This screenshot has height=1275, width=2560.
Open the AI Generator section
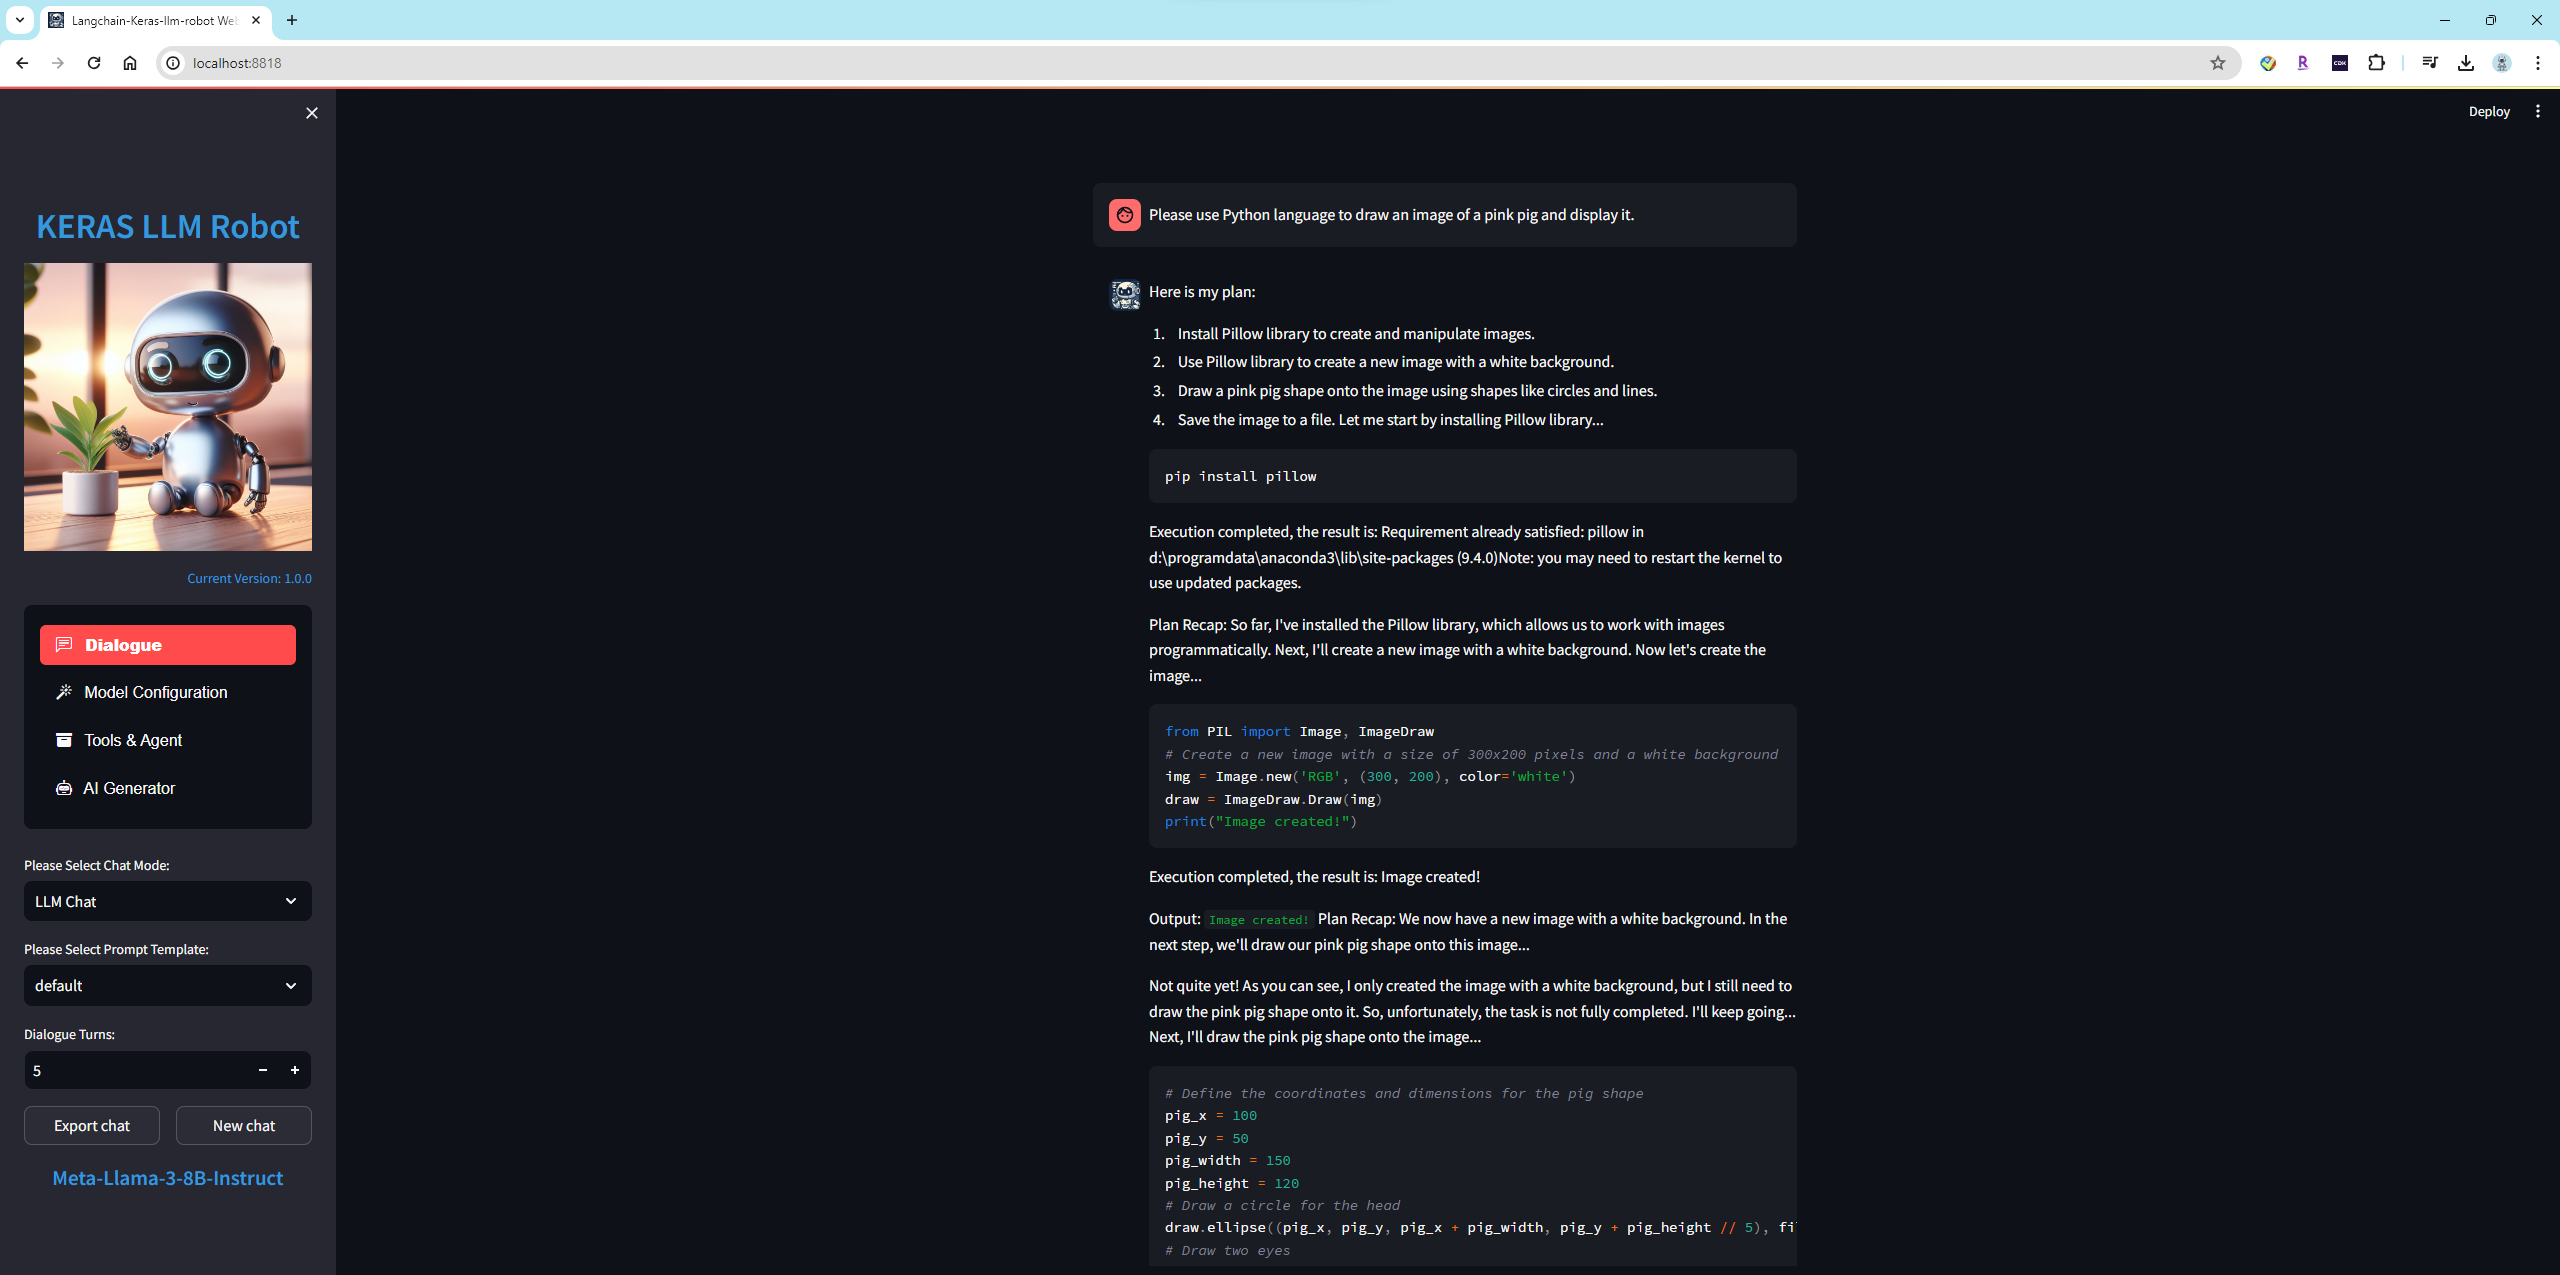click(129, 788)
